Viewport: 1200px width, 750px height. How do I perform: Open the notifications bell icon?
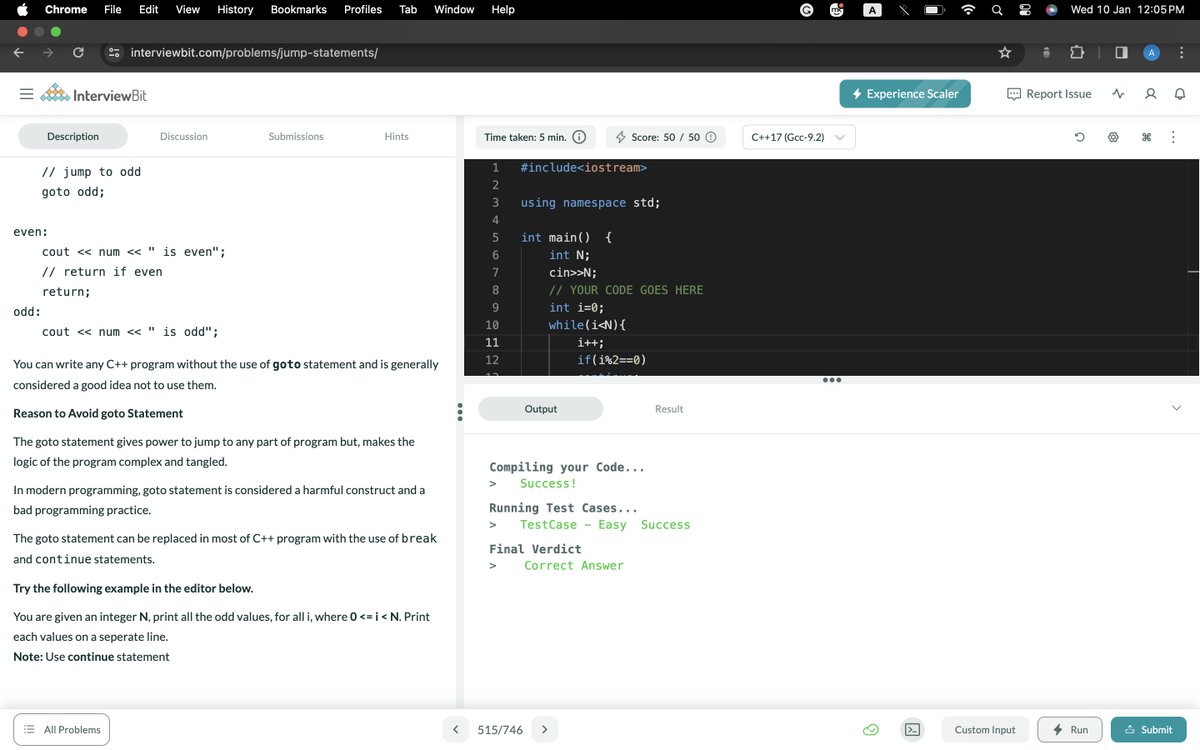1179,94
